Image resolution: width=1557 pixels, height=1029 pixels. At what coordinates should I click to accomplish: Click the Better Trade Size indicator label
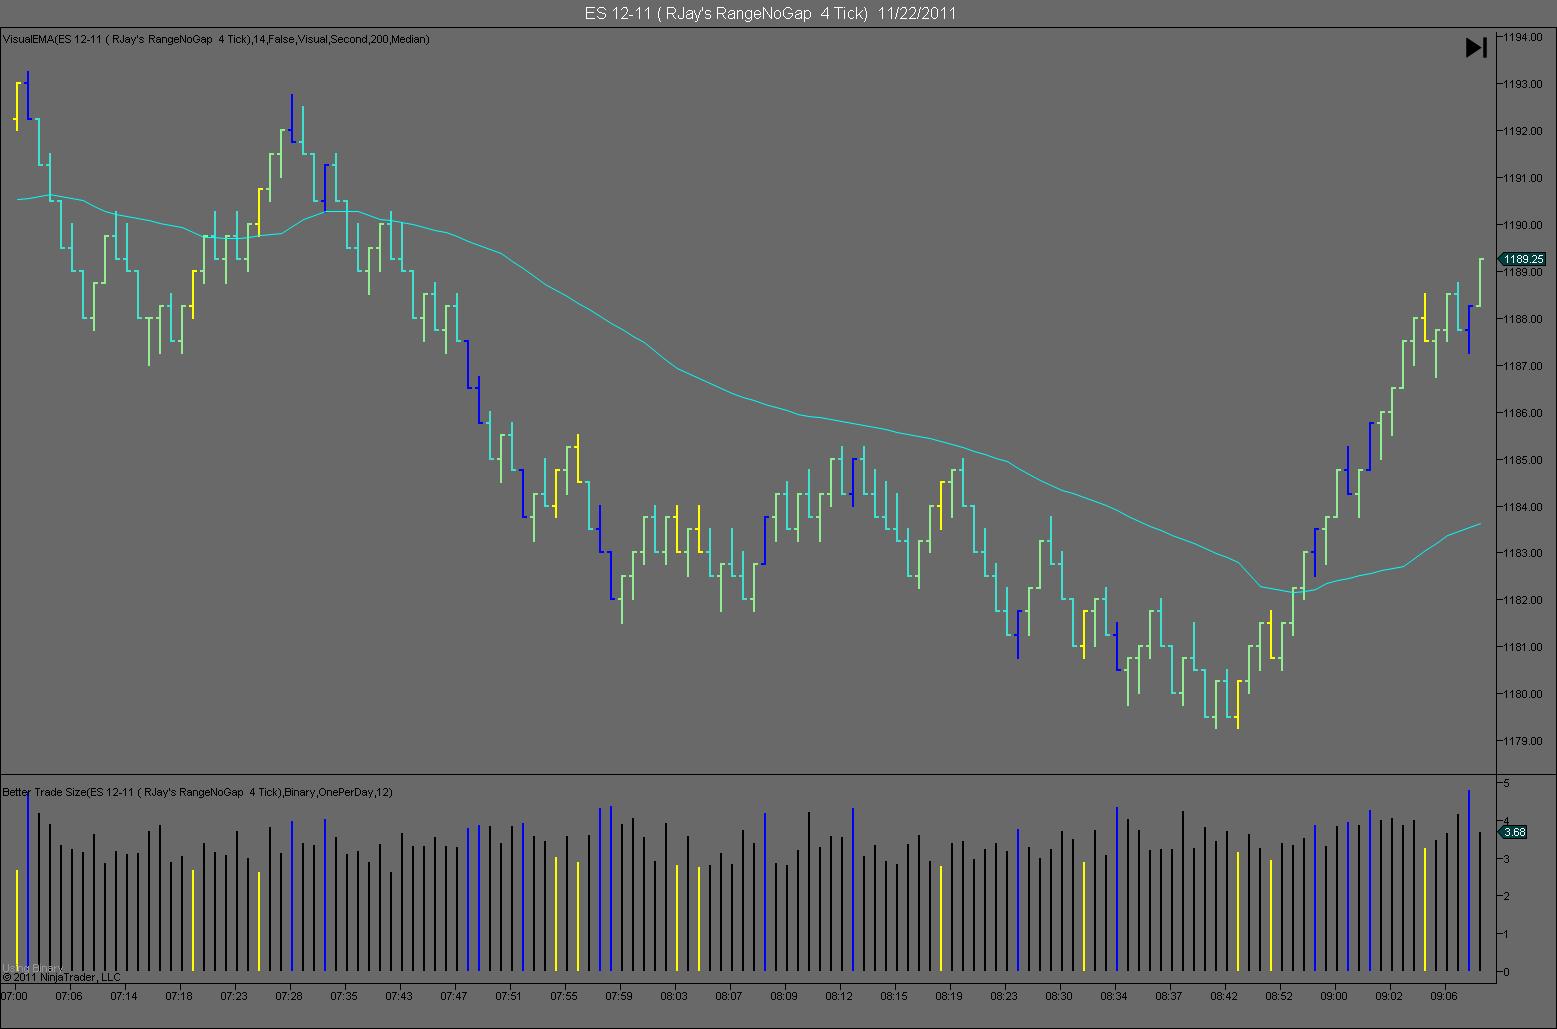pyautogui.click(x=198, y=792)
